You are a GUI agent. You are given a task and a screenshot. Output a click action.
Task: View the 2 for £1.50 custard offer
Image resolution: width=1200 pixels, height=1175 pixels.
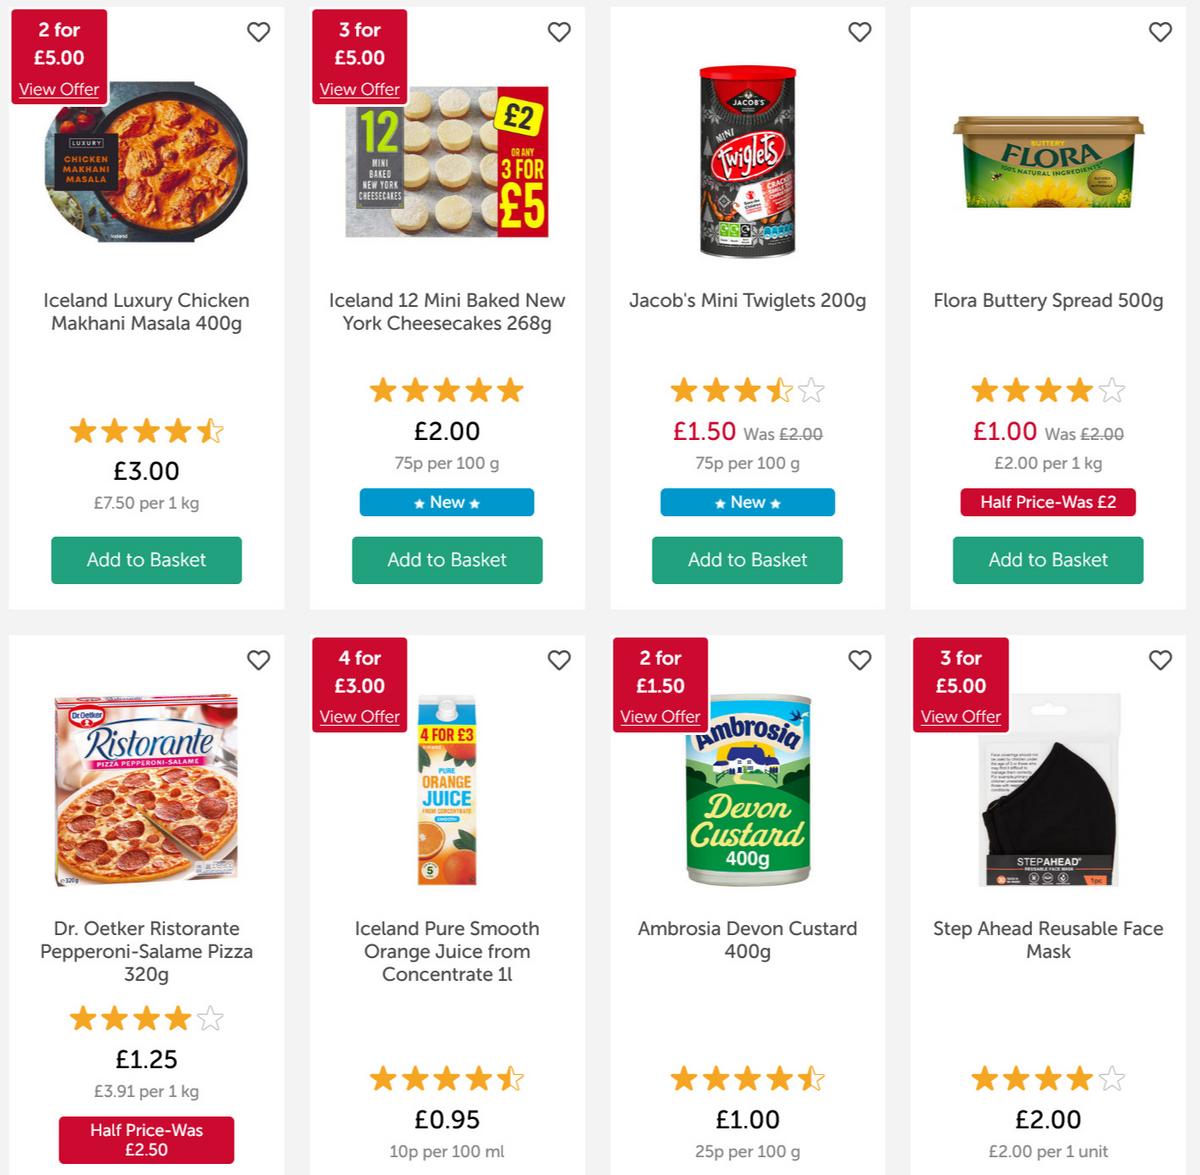[660, 717]
